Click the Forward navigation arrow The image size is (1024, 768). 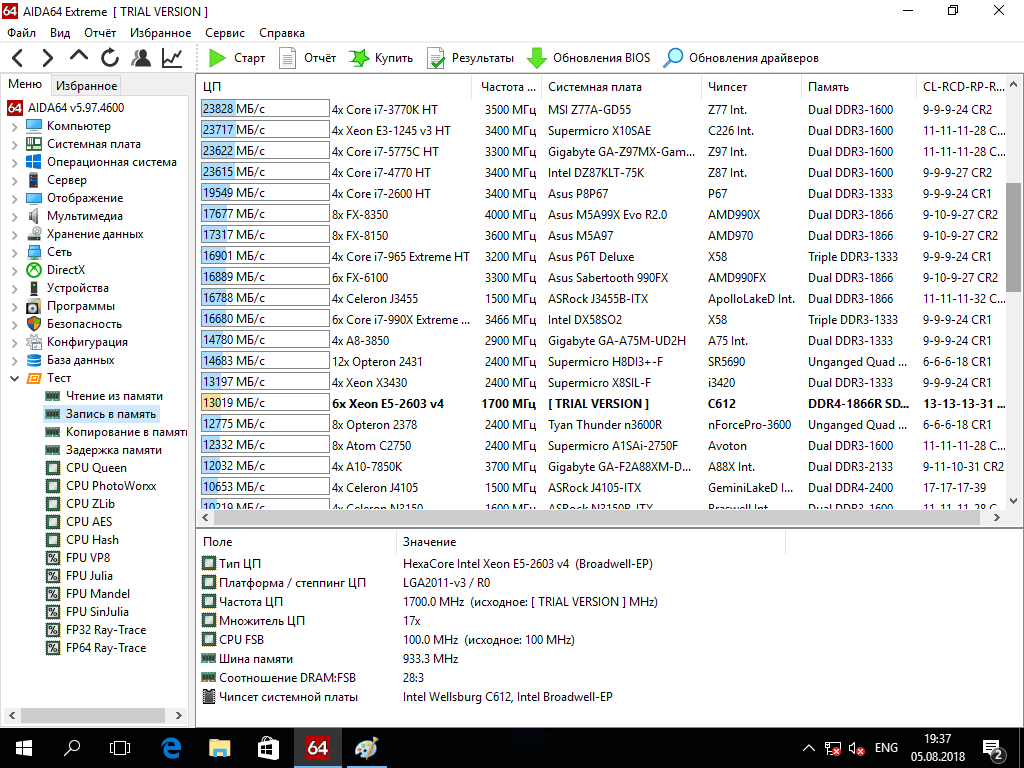coord(48,58)
